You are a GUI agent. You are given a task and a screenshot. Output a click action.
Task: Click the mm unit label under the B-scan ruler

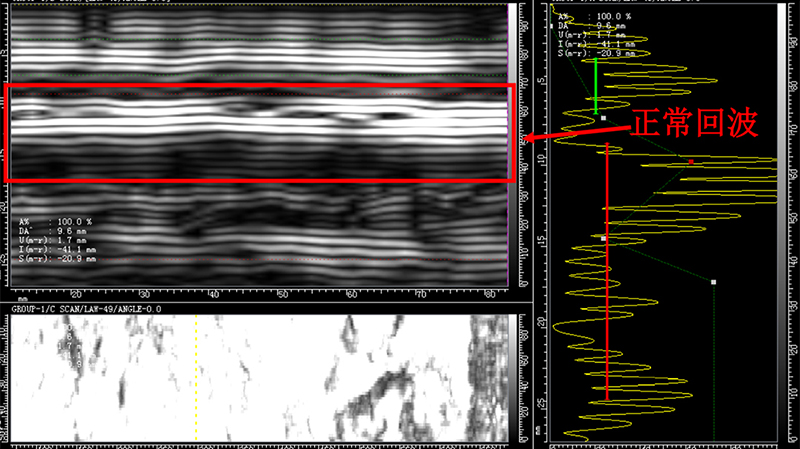click(22, 299)
